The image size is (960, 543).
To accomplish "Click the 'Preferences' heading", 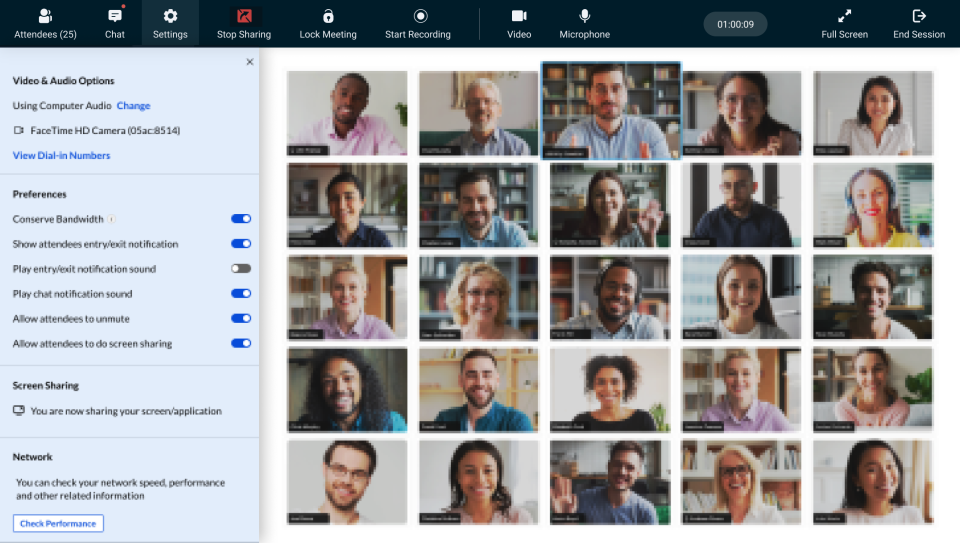I will point(40,194).
